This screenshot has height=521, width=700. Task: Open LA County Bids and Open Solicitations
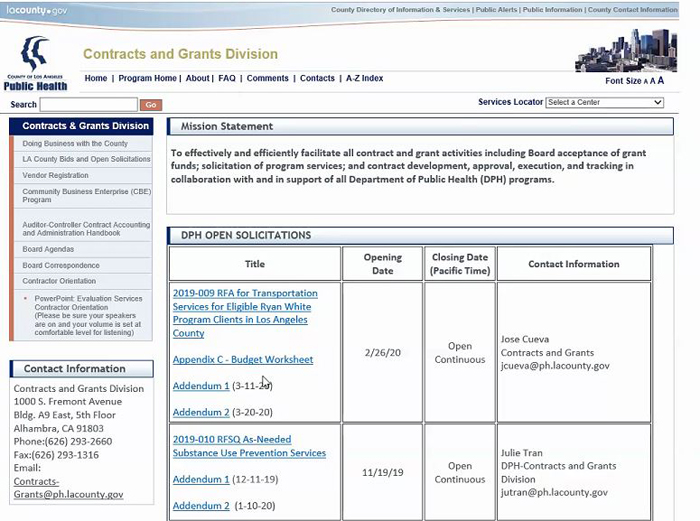point(86,159)
